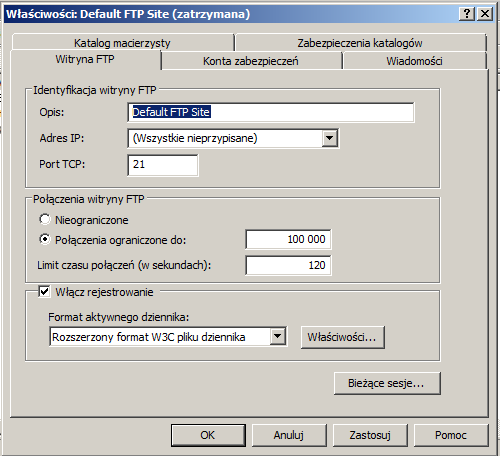Screen dimensions: 500x456
Task: Open the Adres IP combo box
Action: pos(233,138)
